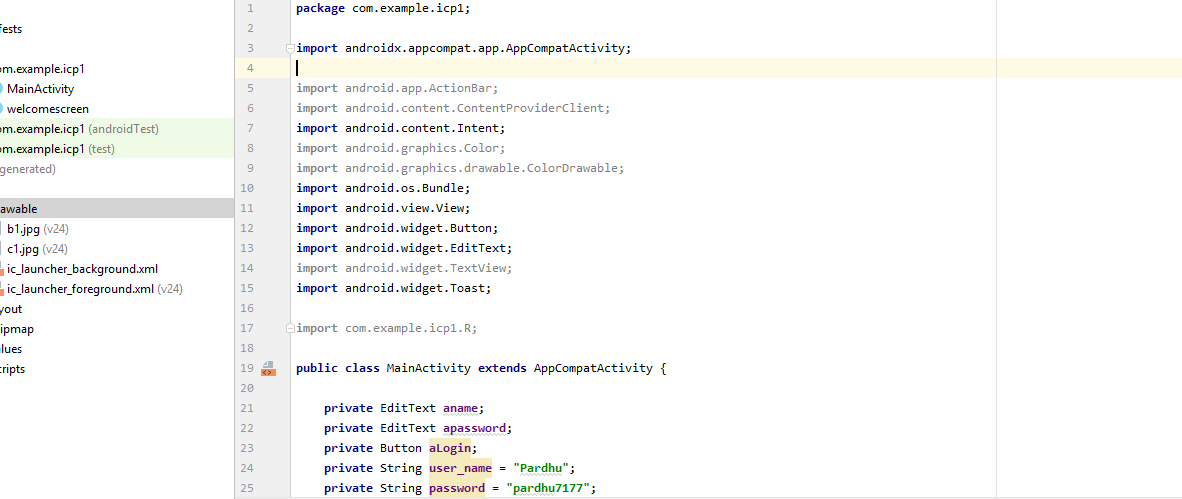1182x499 pixels.
Task: Collapse the import block fold marker on line 3
Action: point(289,48)
